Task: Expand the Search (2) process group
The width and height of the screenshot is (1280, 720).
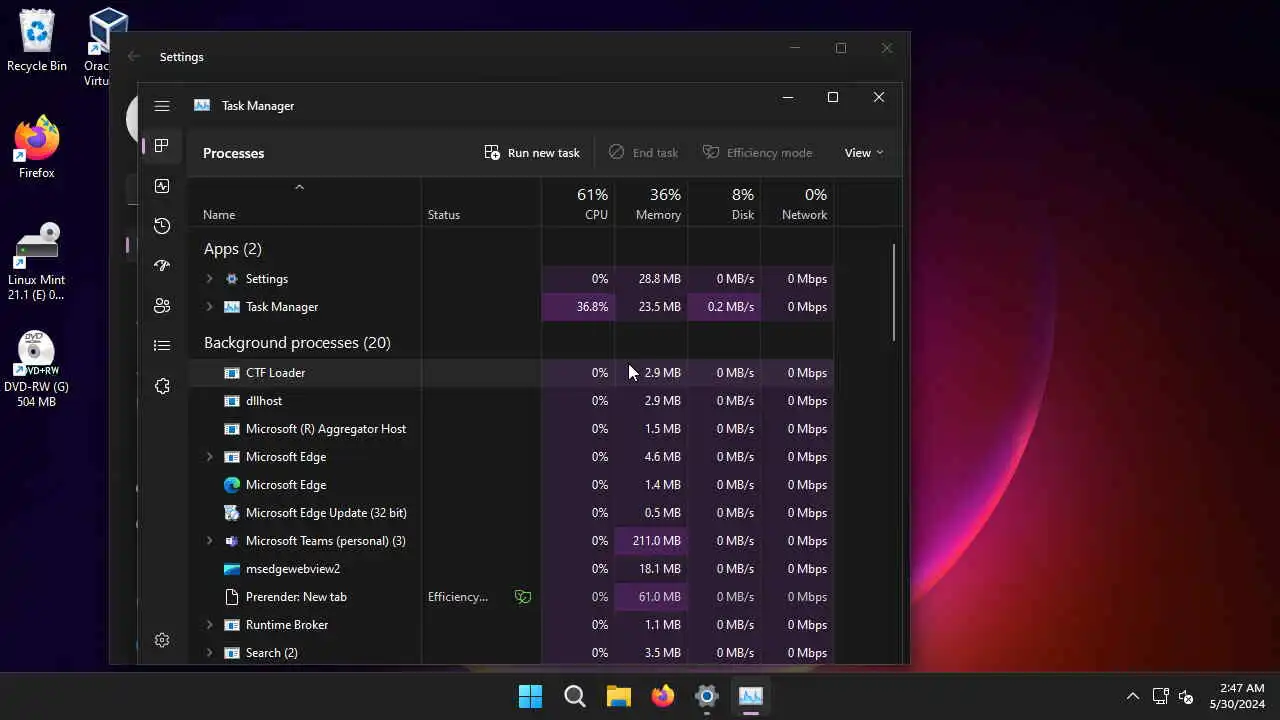Action: 209,653
